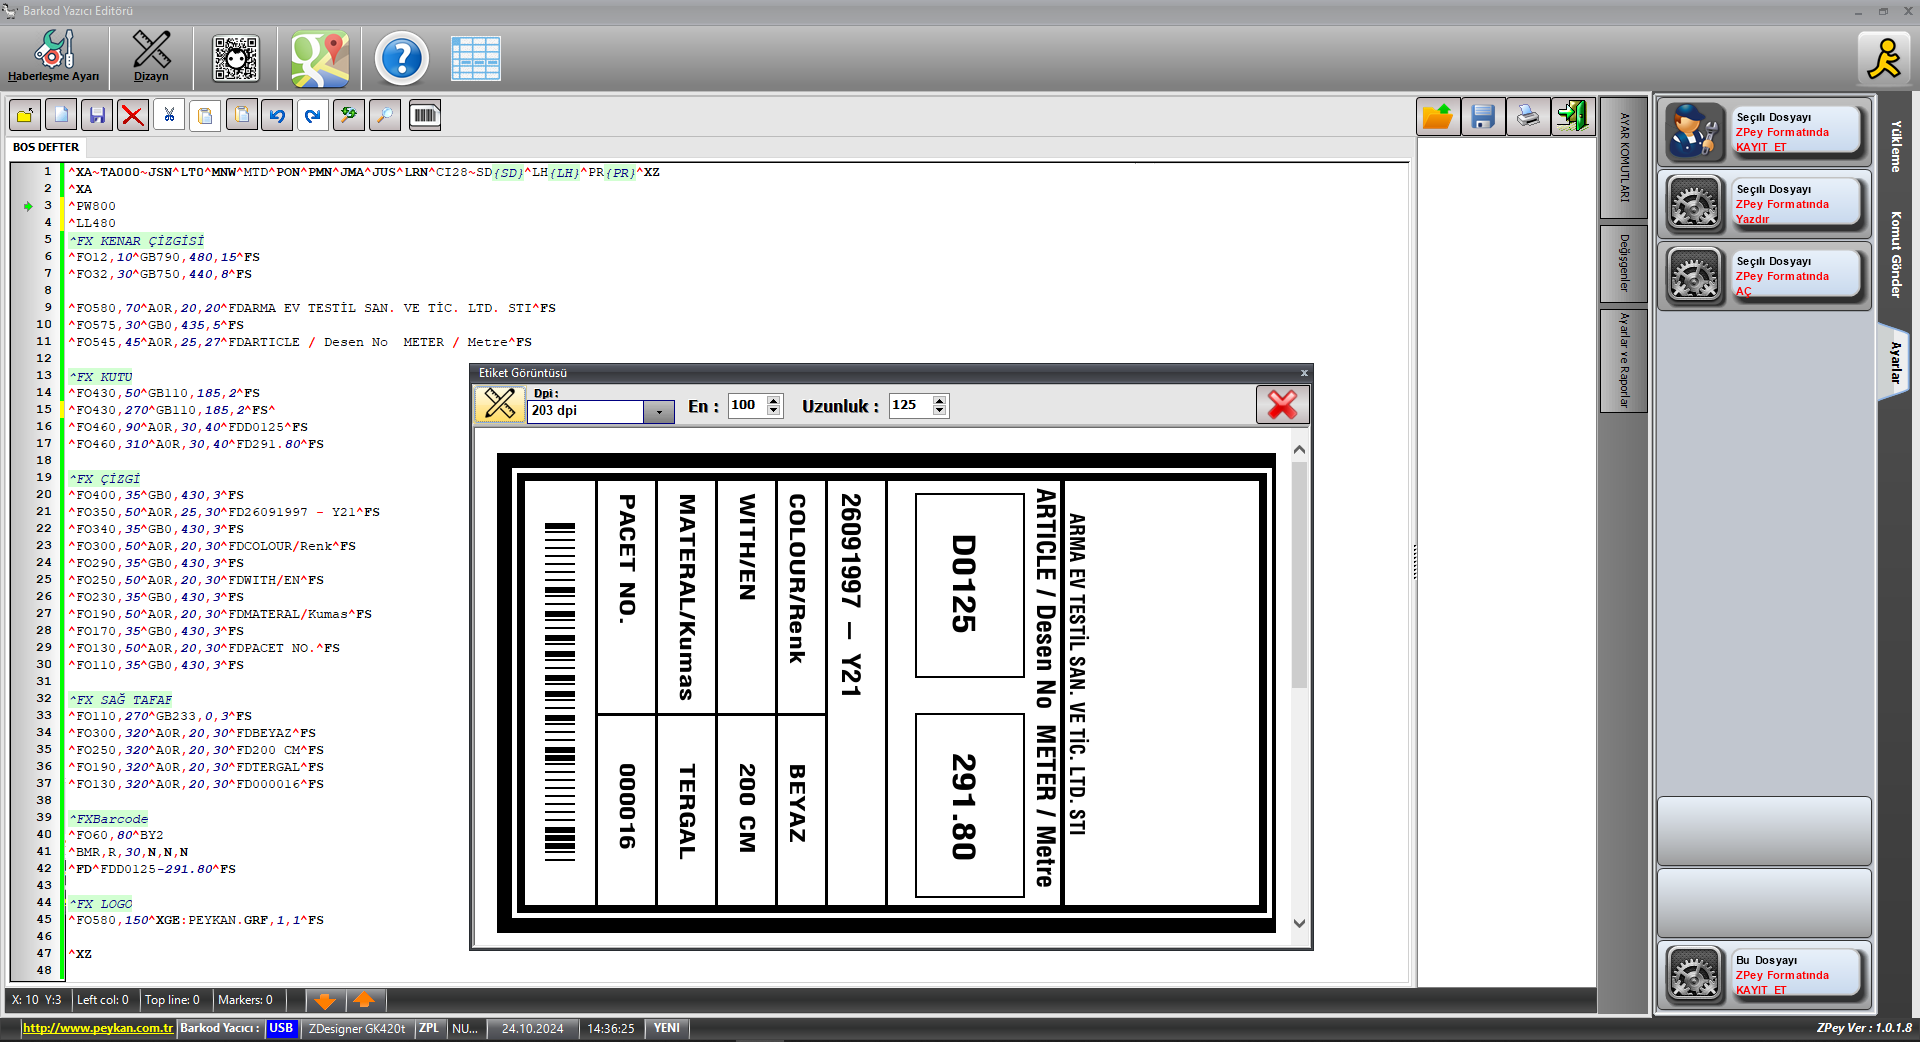
Task: Click the magnifying glass search icon
Action: click(x=384, y=116)
